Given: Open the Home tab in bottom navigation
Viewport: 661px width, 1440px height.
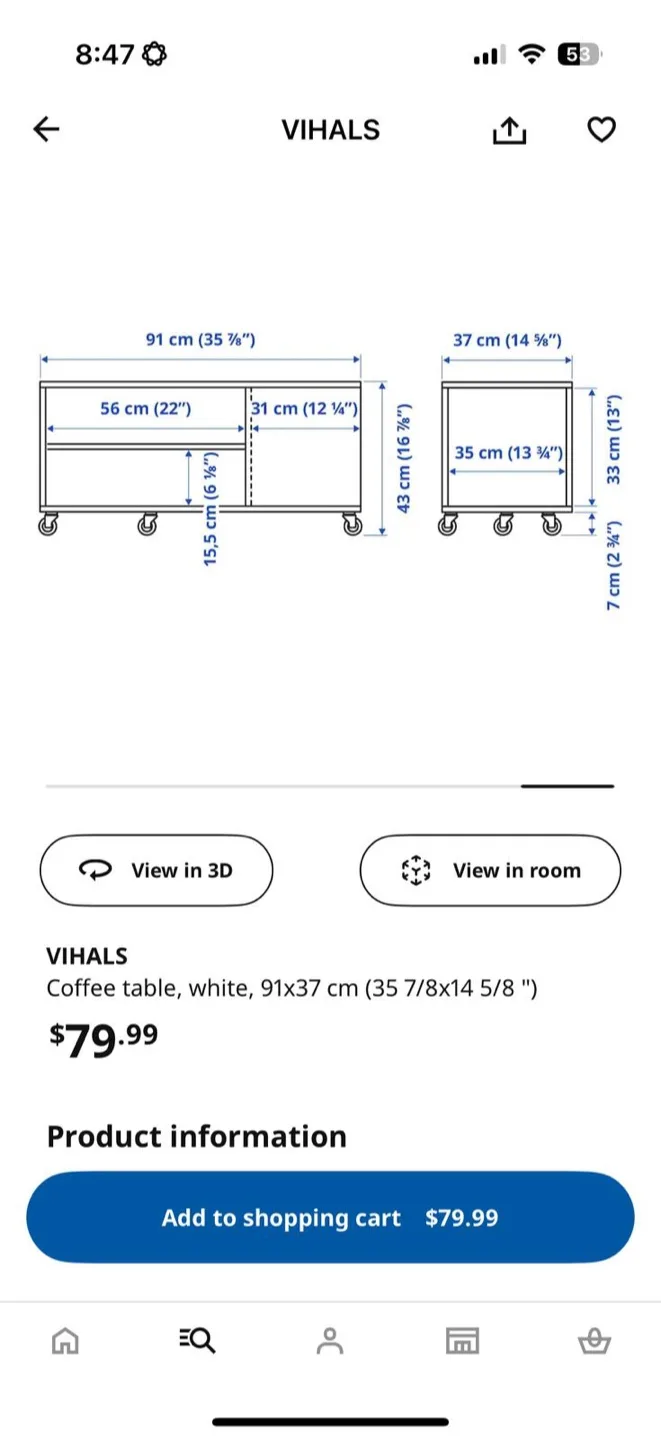Looking at the screenshot, I should coord(64,1340).
